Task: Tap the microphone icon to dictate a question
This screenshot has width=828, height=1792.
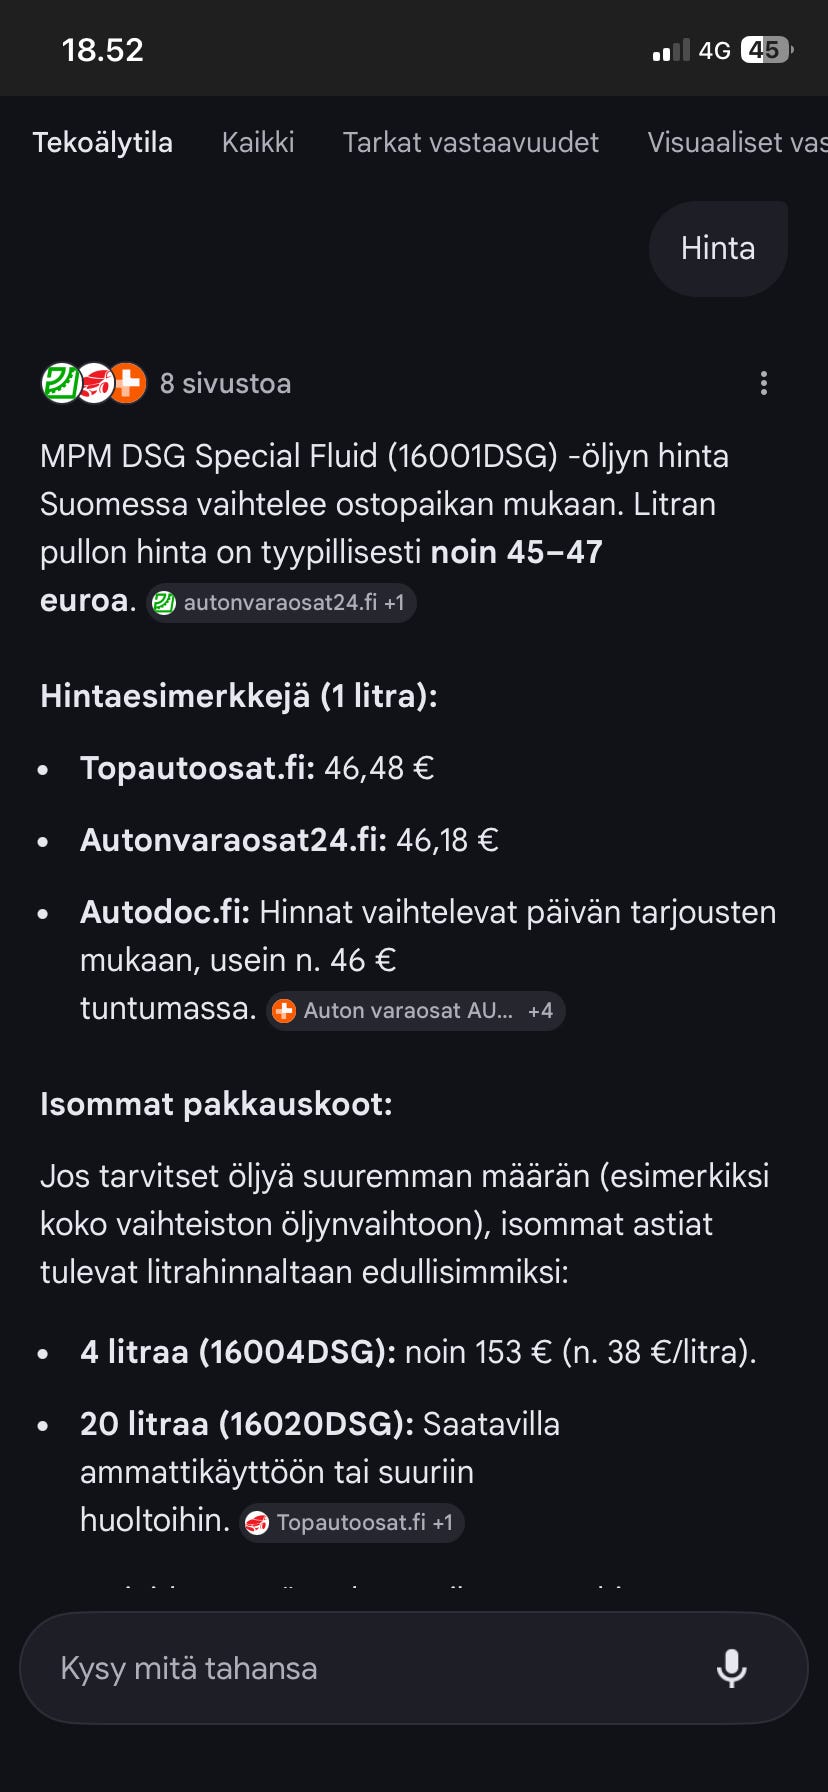Action: 733,1668
